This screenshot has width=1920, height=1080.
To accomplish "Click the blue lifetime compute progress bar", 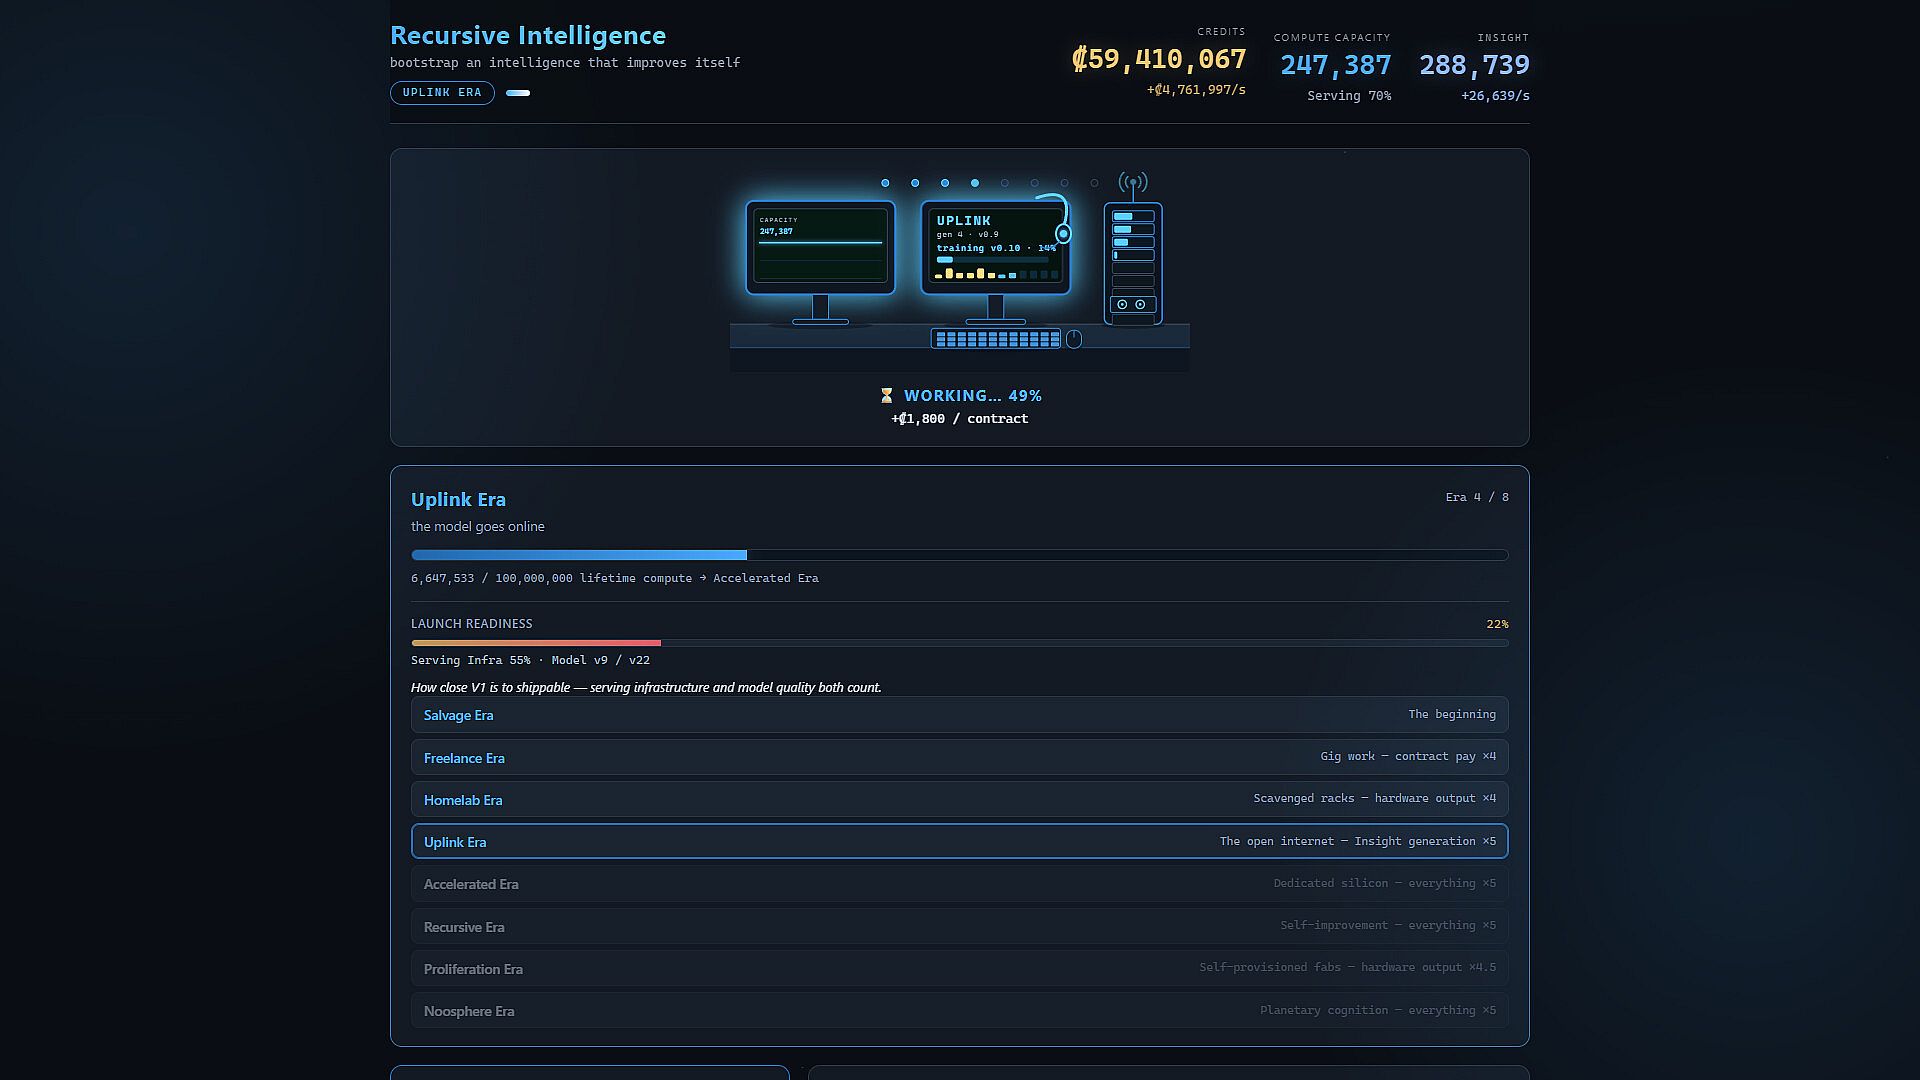I will click(x=960, y=555).
